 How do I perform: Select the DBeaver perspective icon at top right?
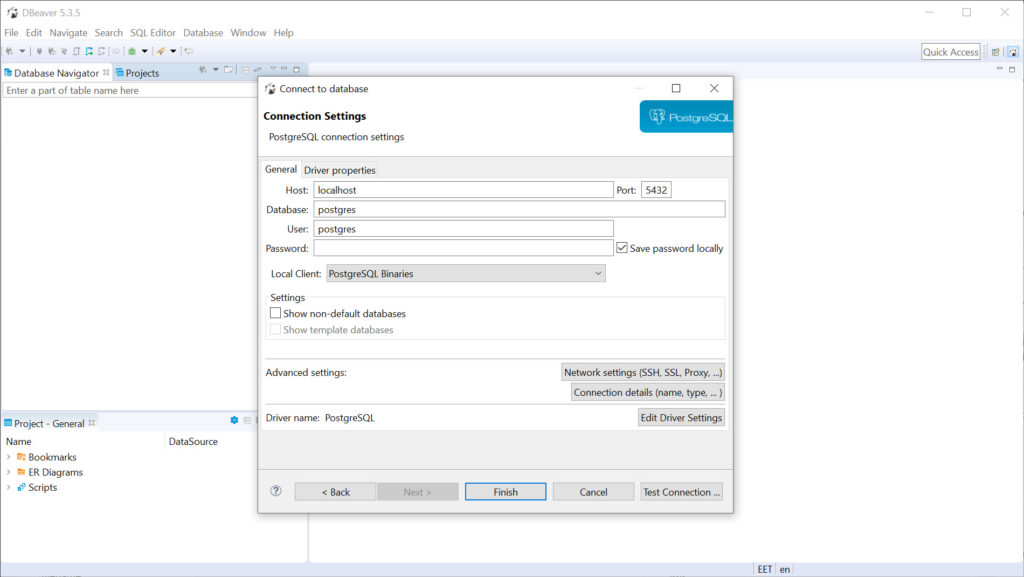click(1012, 52)
